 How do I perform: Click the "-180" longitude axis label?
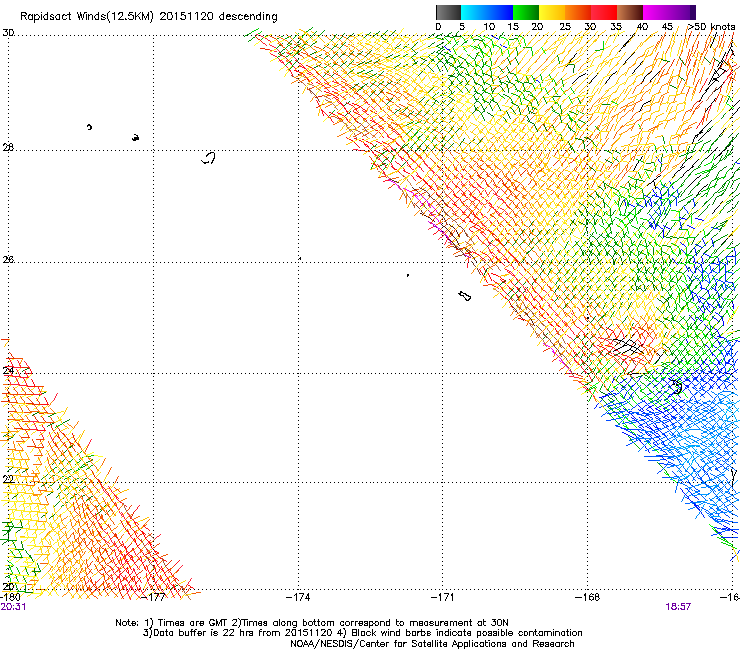(x=10, y=597)
